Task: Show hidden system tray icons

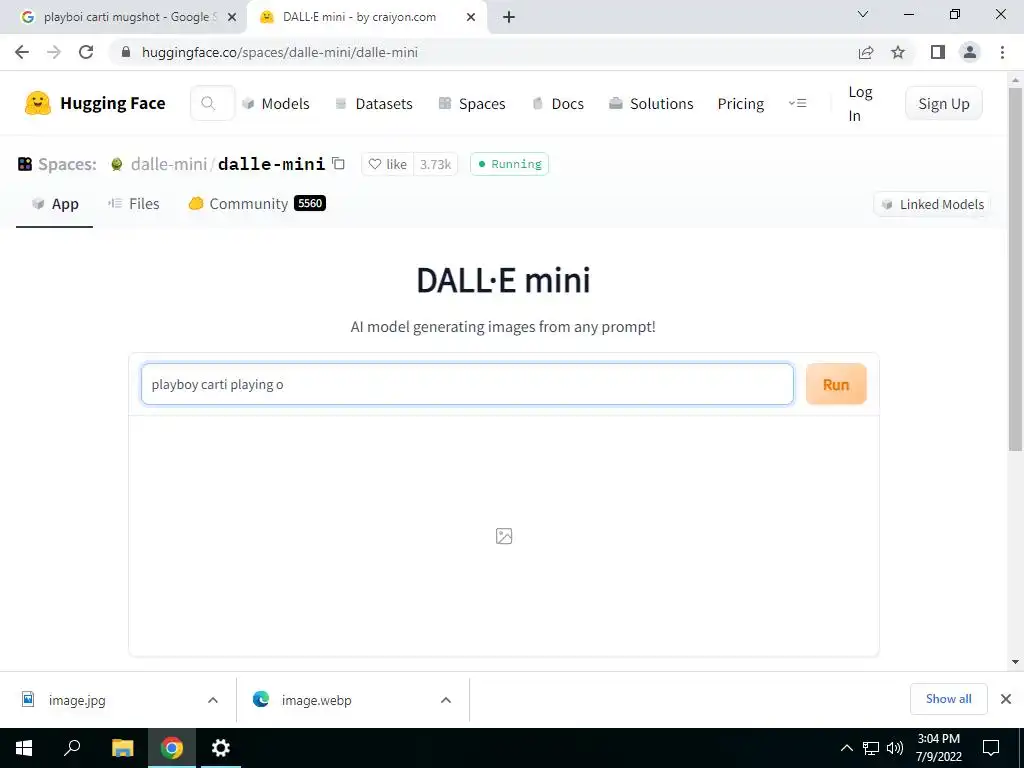Action: point(846,748)
